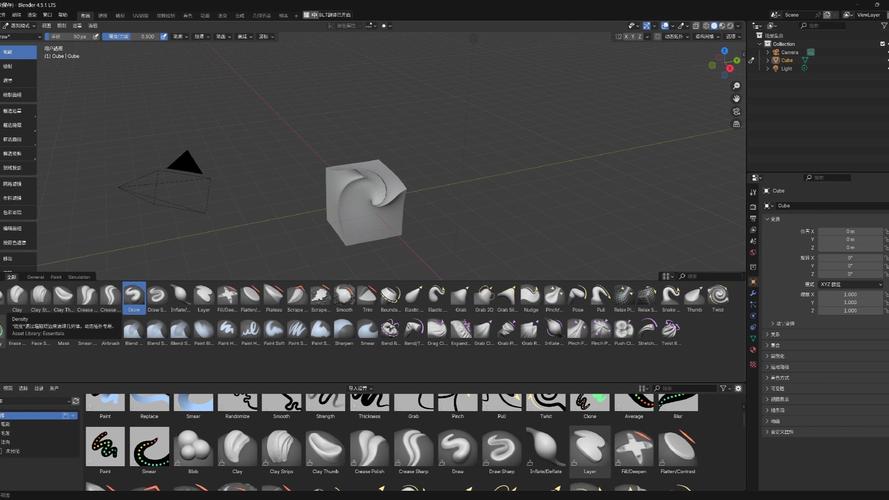
Task: Open the Render properties tab icon
Action: coord(753,207)
